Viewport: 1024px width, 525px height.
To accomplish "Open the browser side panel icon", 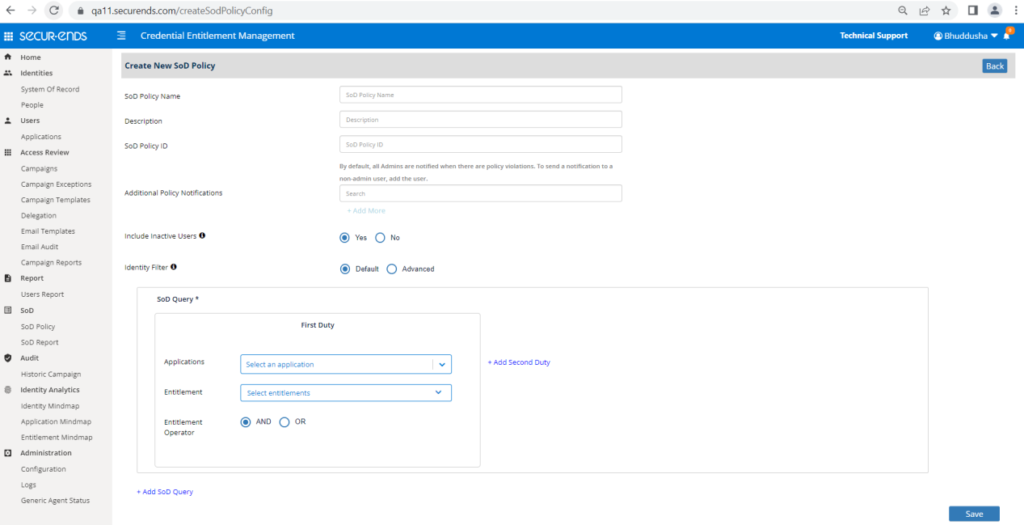I will point(972,10).
